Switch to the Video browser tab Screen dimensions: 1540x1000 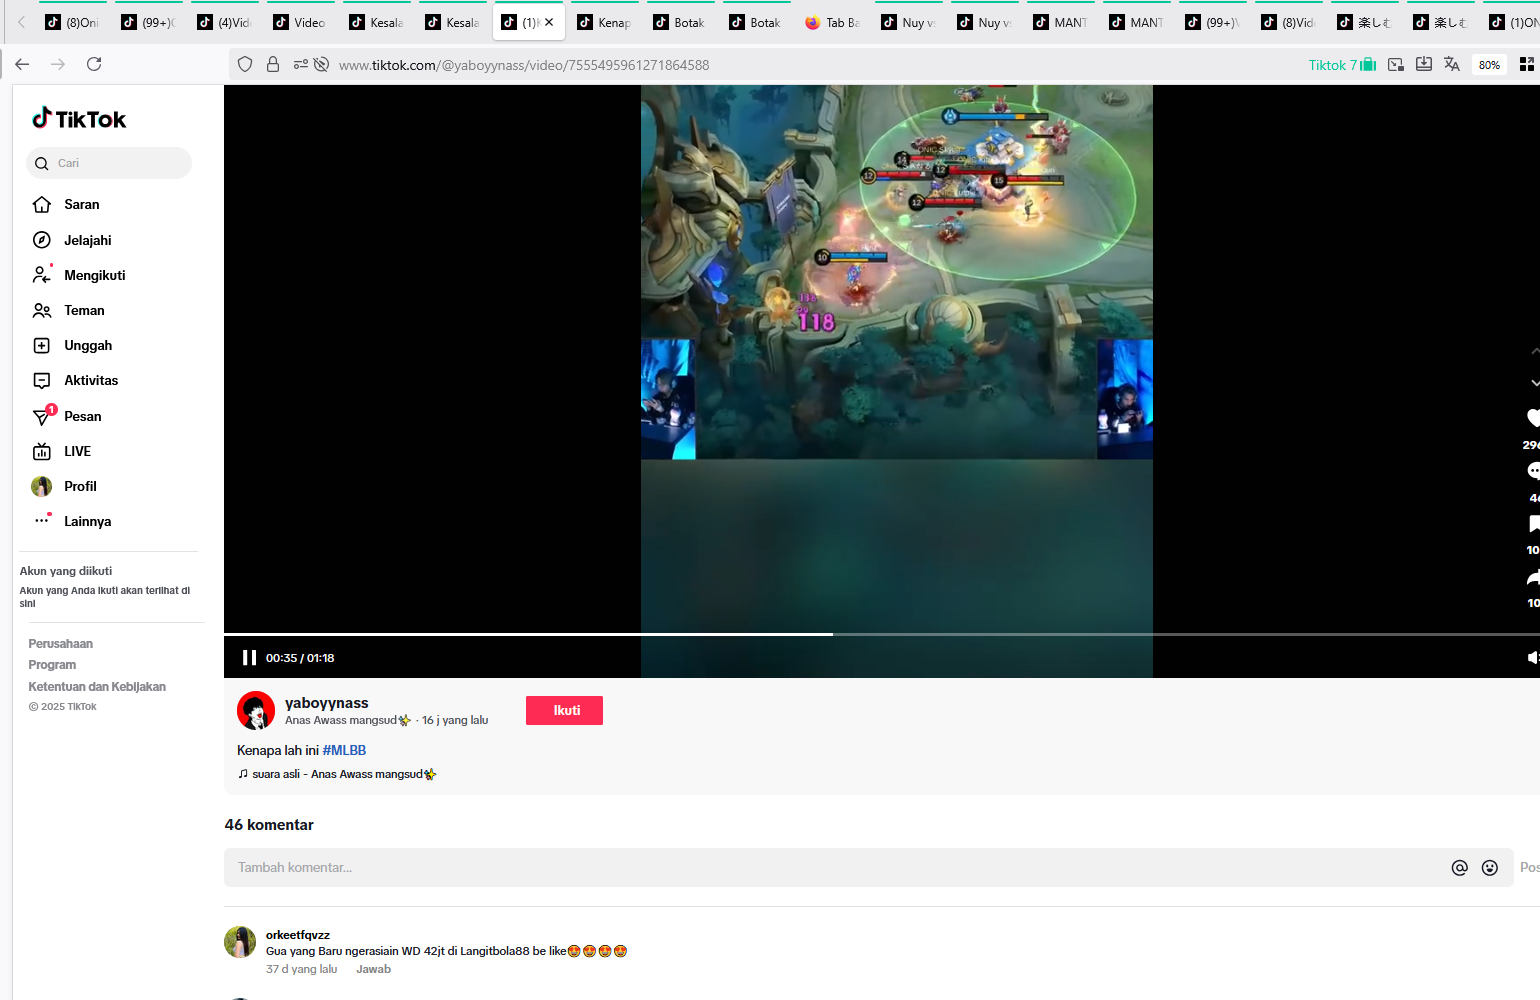tap(301, 22)
